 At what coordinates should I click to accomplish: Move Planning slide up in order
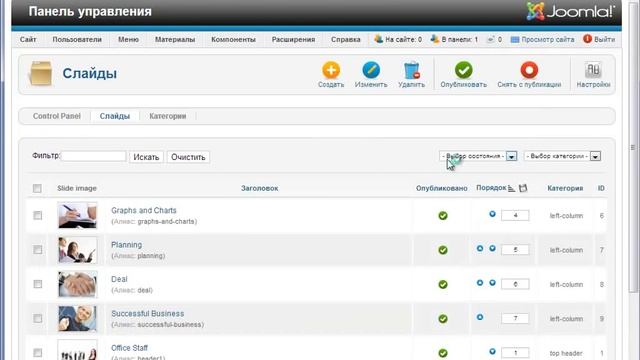[480, 248]
